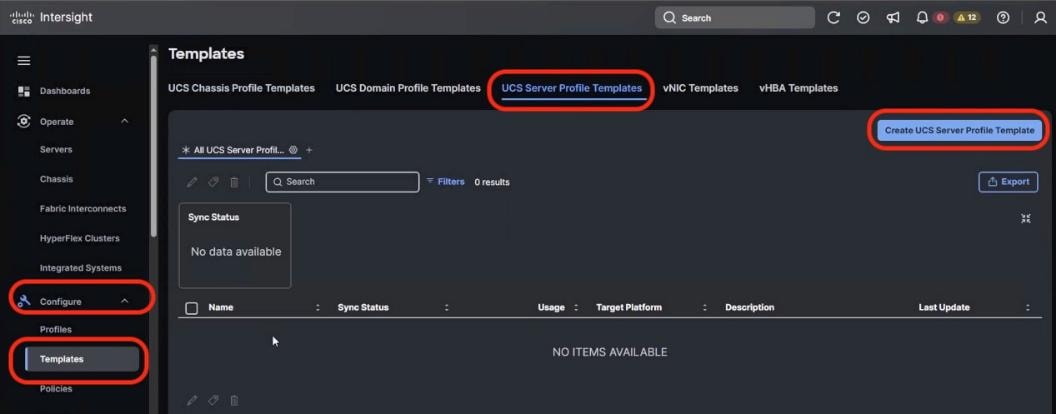1056x414 pixels.
Task: Open the help question mark icon
Action: pos(1003,18)
